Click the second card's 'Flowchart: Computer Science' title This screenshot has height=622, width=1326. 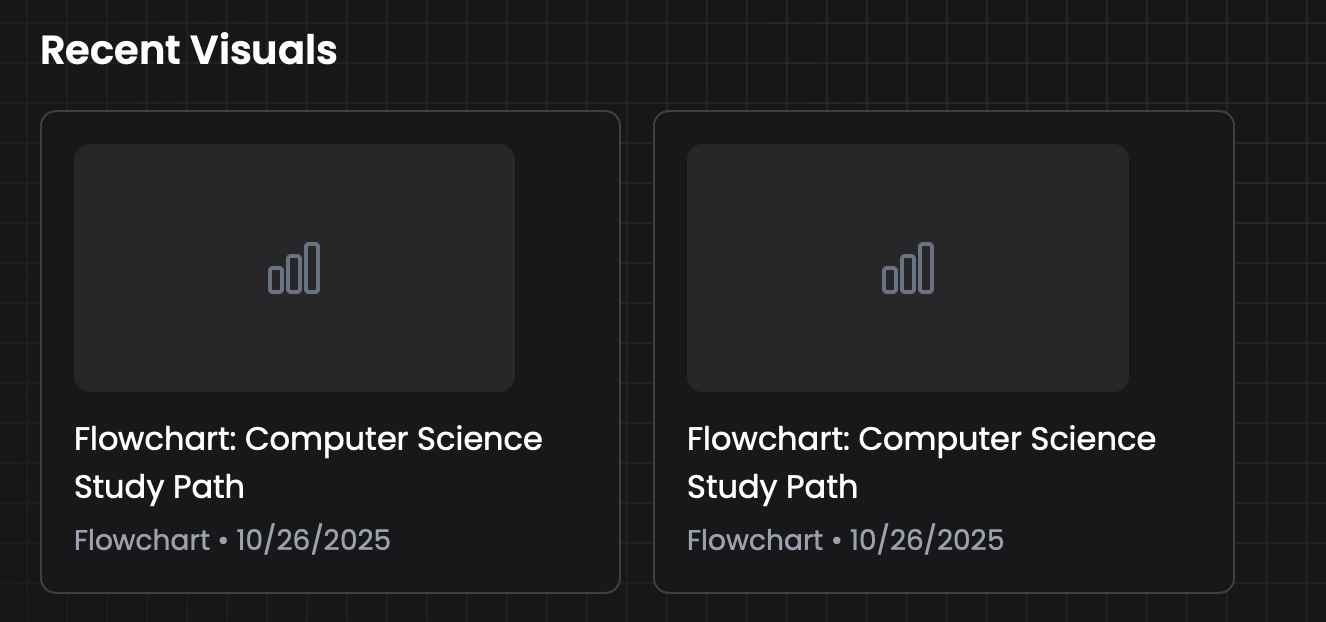[921, 439]
